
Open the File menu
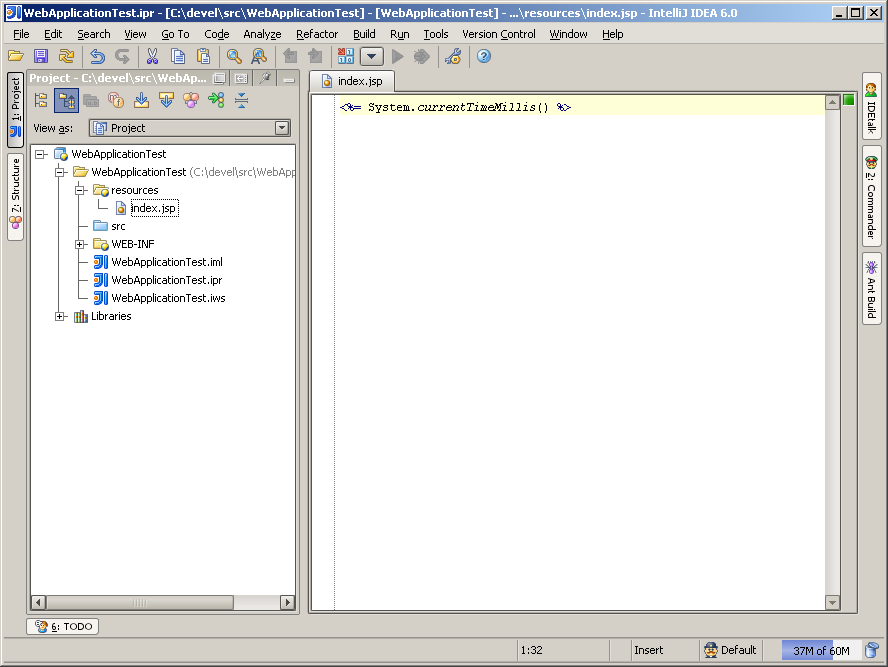[x=21, y=35]
